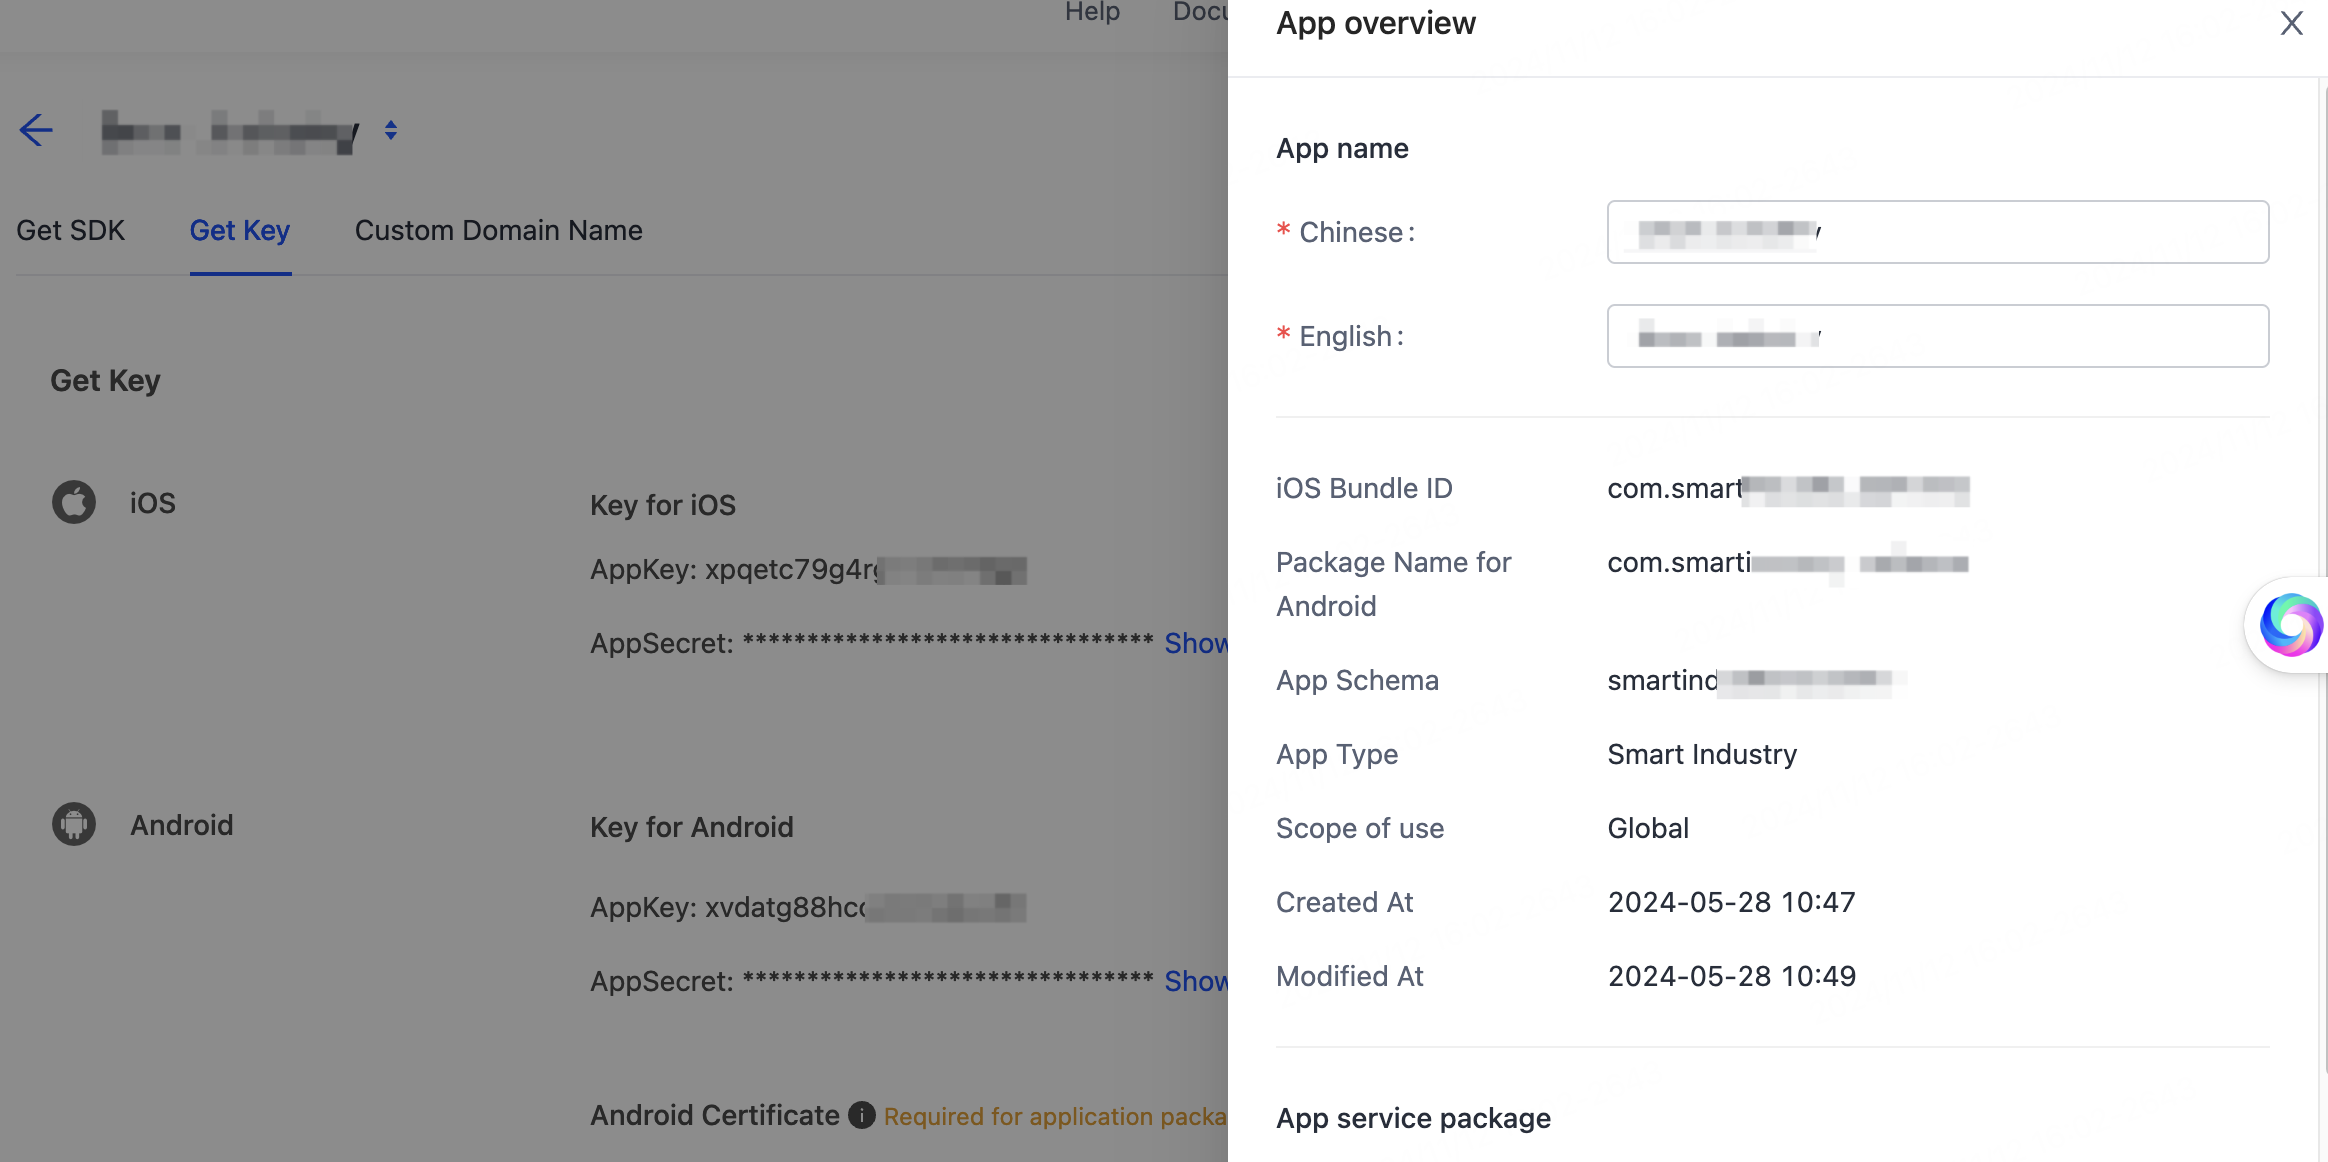Select the Android AppKey value text

coord(865,907)
